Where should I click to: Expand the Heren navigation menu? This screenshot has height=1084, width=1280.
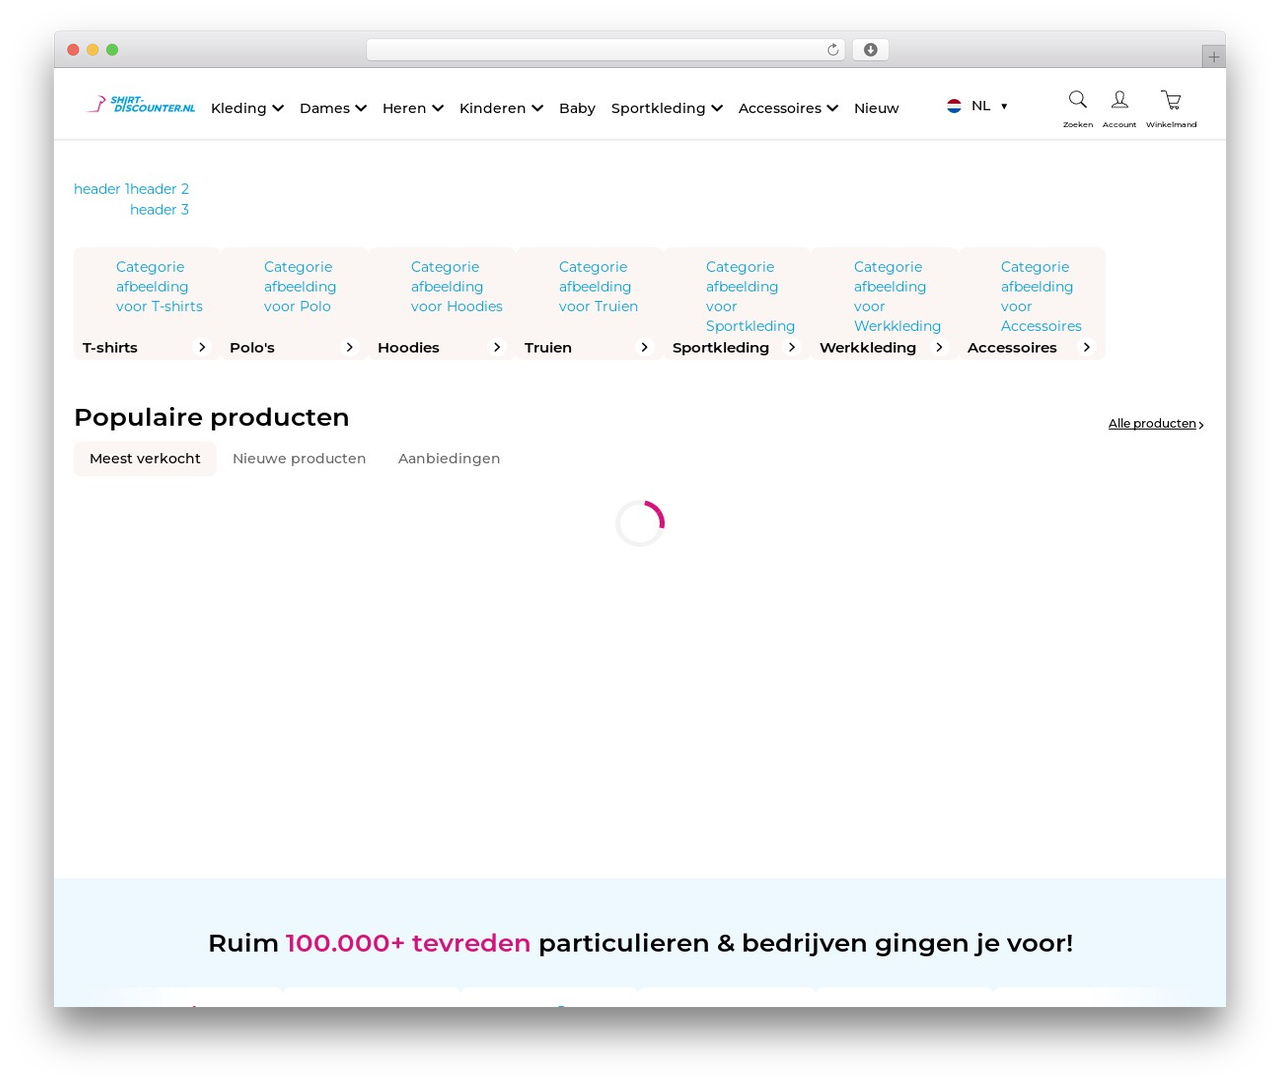point(413,108)
